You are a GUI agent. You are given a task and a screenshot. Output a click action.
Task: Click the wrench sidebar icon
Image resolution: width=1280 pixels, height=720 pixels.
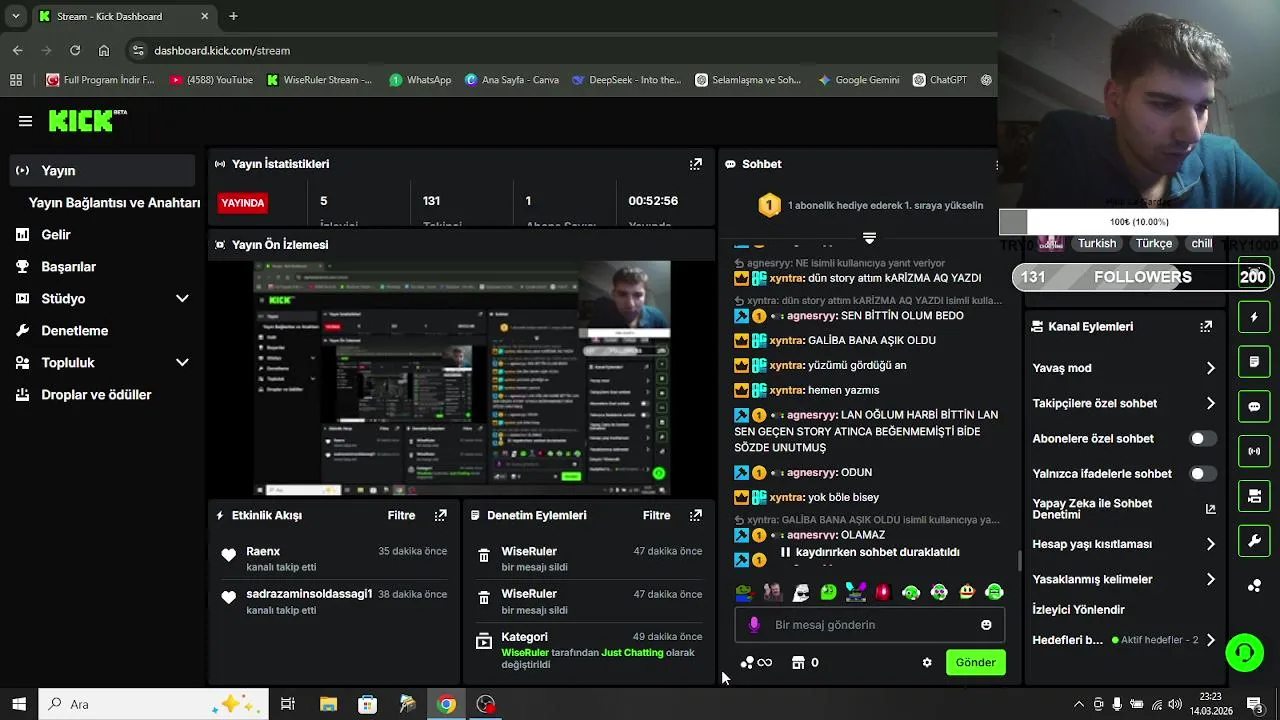tap(1254, 541)
